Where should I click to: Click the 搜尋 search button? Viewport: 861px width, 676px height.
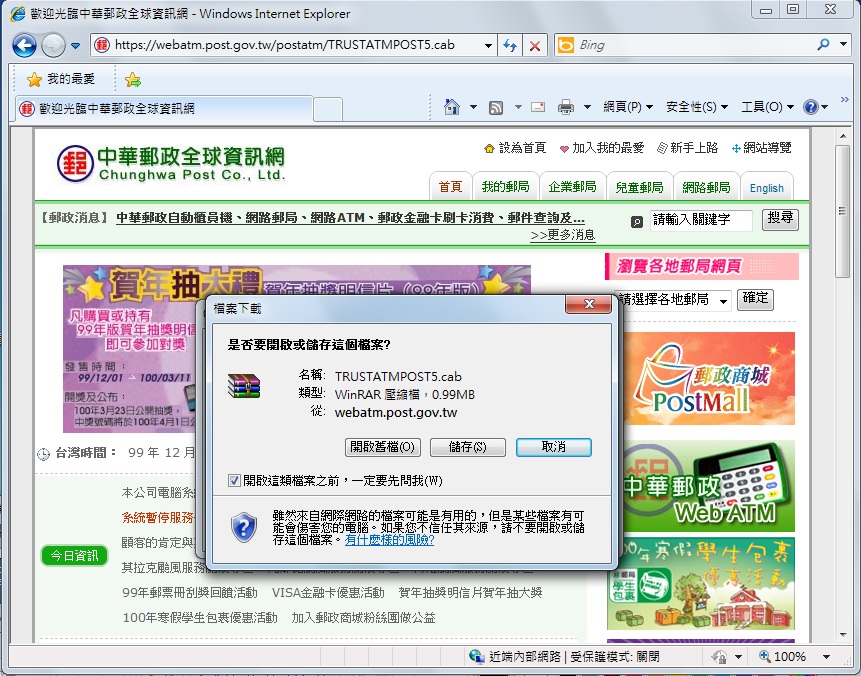780,219
